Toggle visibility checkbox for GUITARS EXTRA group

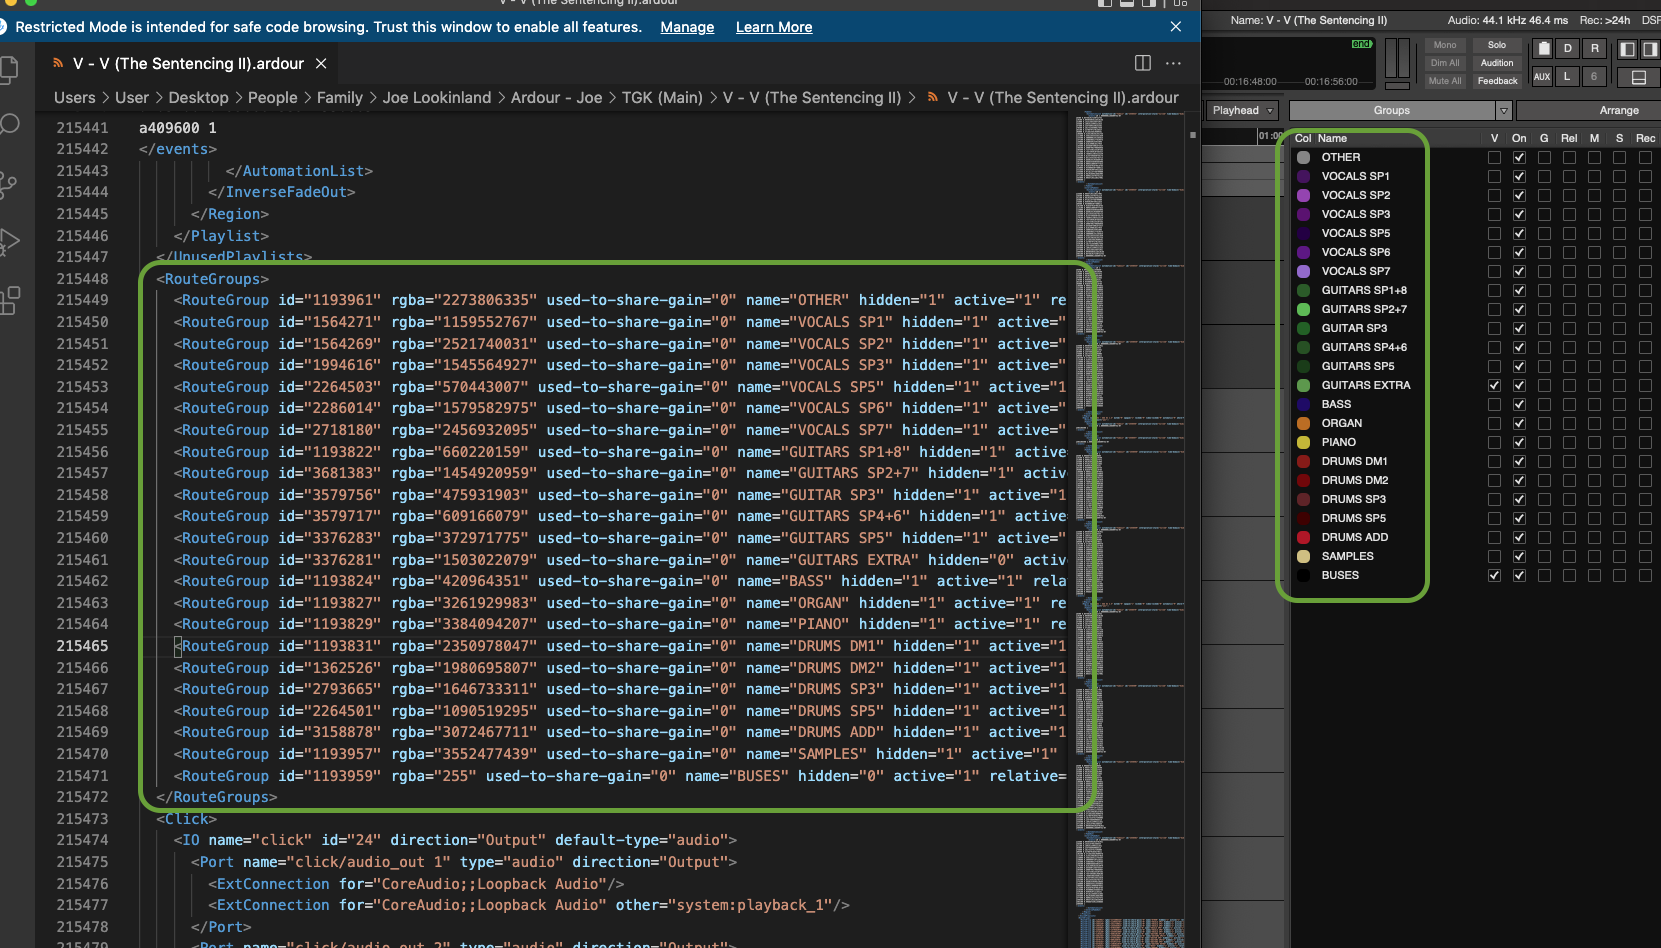pyautogui.click(x=1494, y=386)
